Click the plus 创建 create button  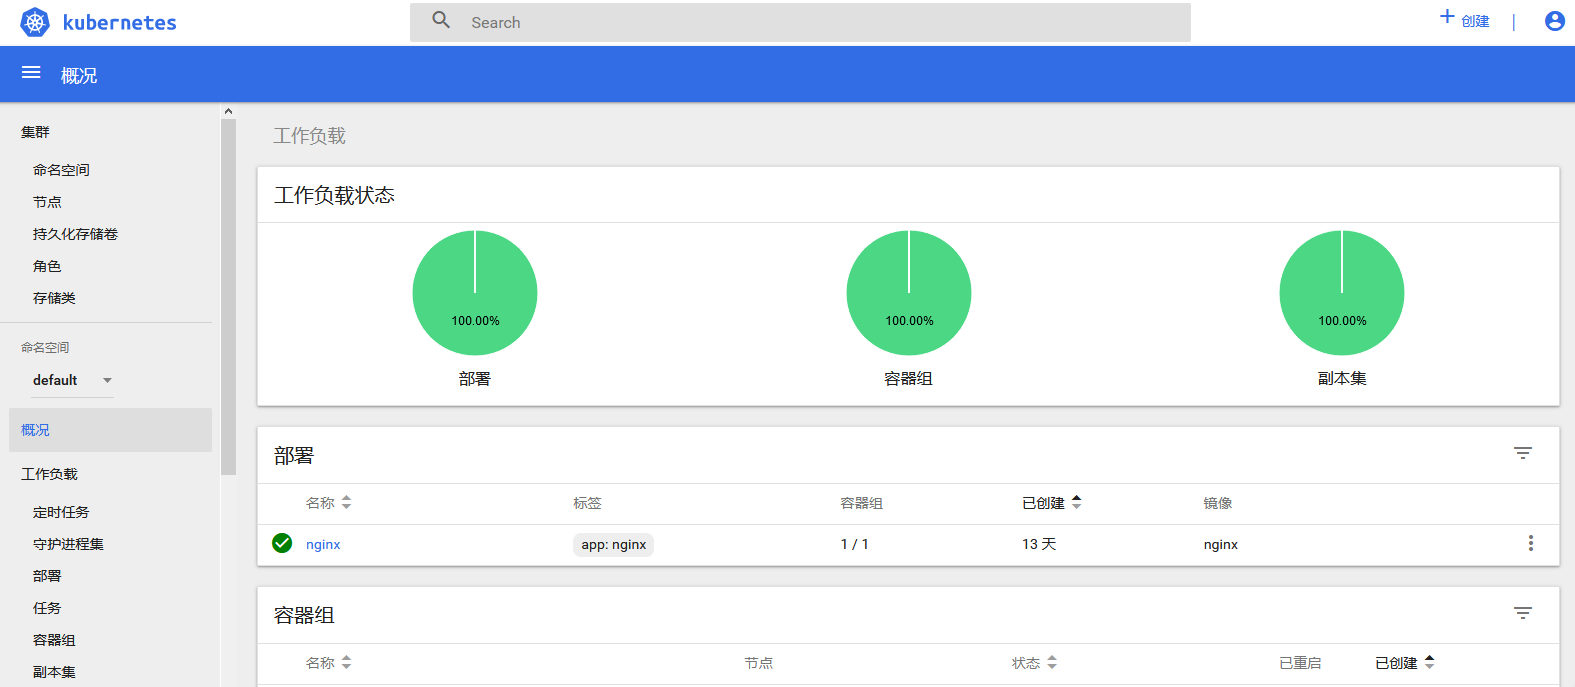point(1464,19)
